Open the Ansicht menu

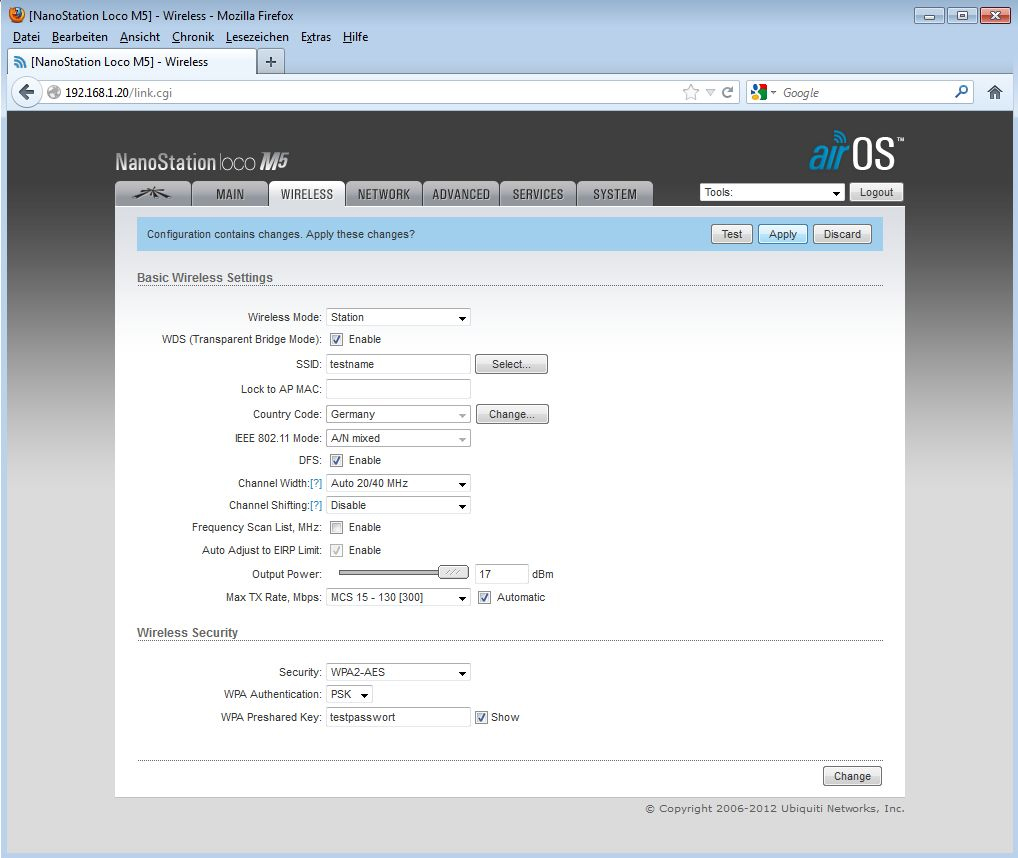click(x=140, y=37)
